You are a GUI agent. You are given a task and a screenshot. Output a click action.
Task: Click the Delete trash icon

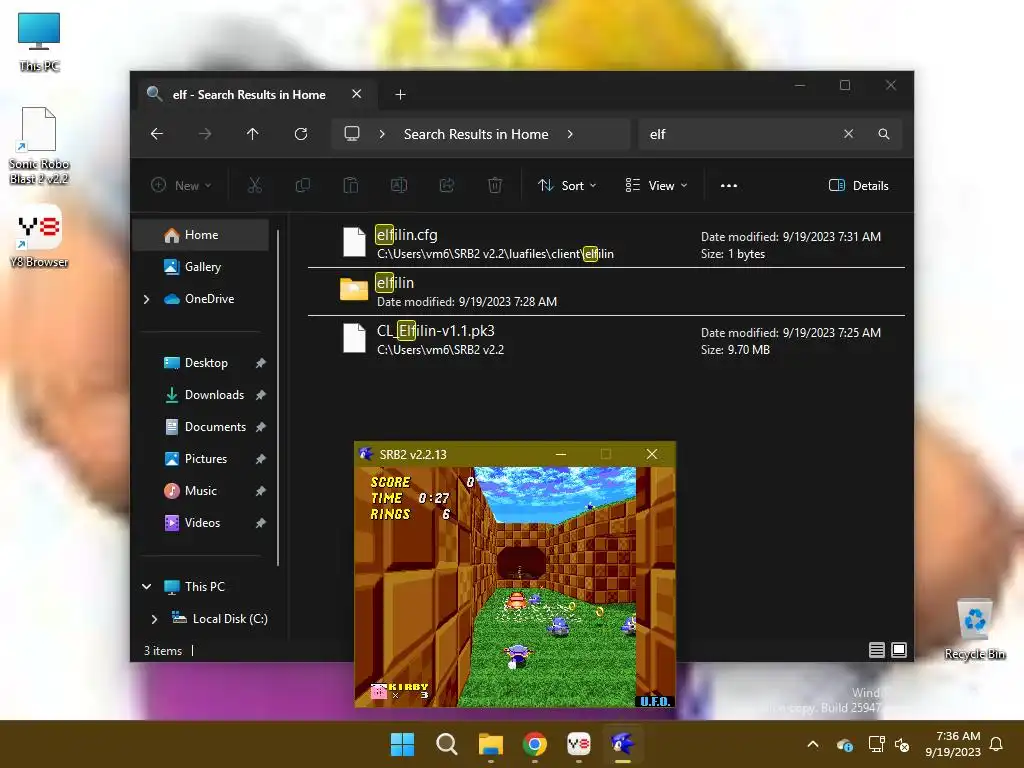(495, 185)
